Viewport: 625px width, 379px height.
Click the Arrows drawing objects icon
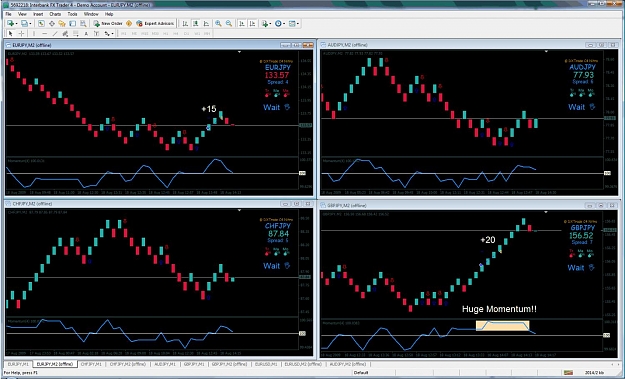click(107, 33)
